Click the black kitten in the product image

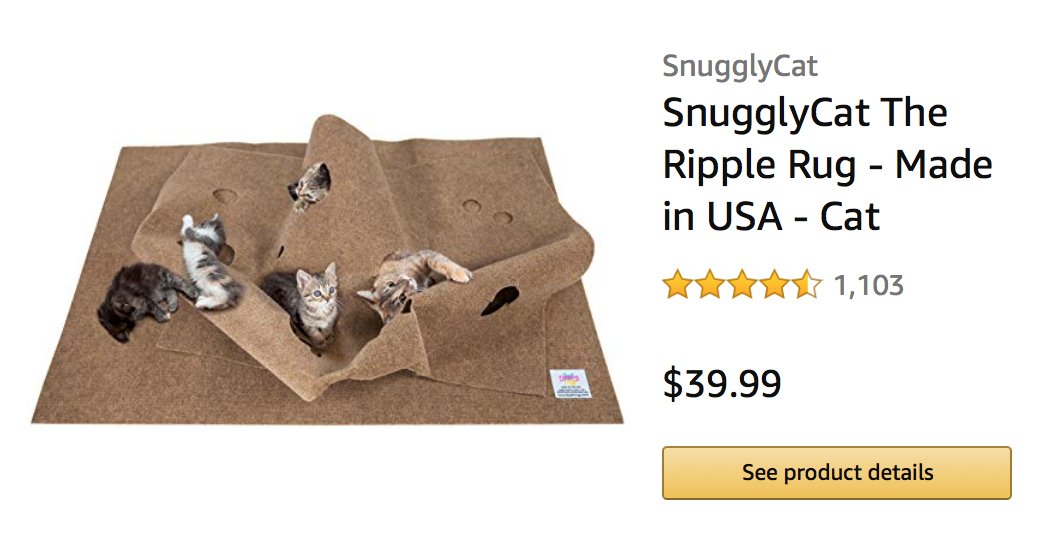click(x=139, y=300)
